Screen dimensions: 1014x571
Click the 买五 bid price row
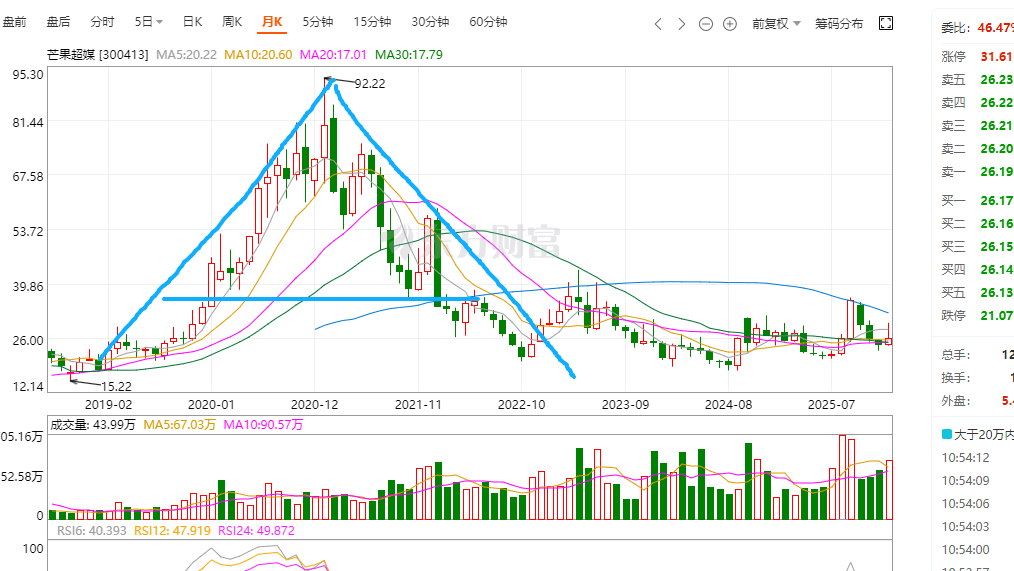tap(977, 293)
